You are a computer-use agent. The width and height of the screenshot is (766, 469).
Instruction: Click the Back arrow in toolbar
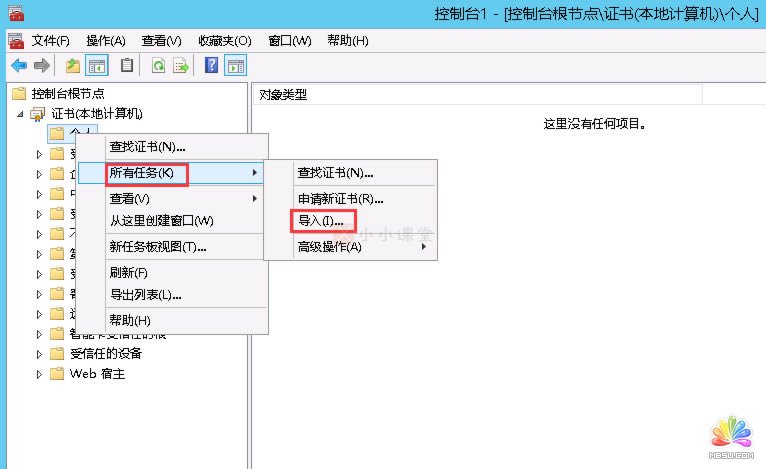(18, 65)
